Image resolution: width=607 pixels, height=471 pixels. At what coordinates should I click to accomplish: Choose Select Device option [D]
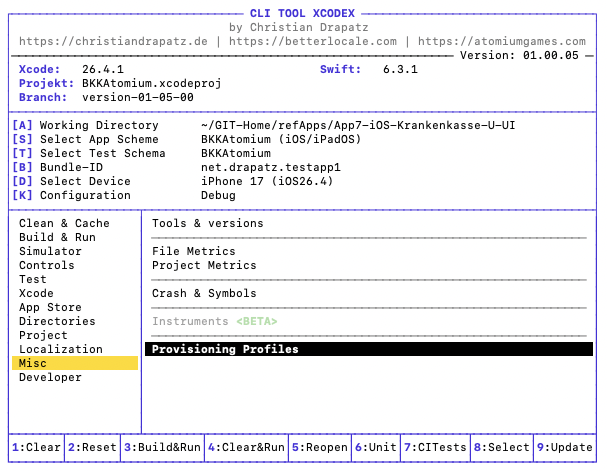(71, 181)
